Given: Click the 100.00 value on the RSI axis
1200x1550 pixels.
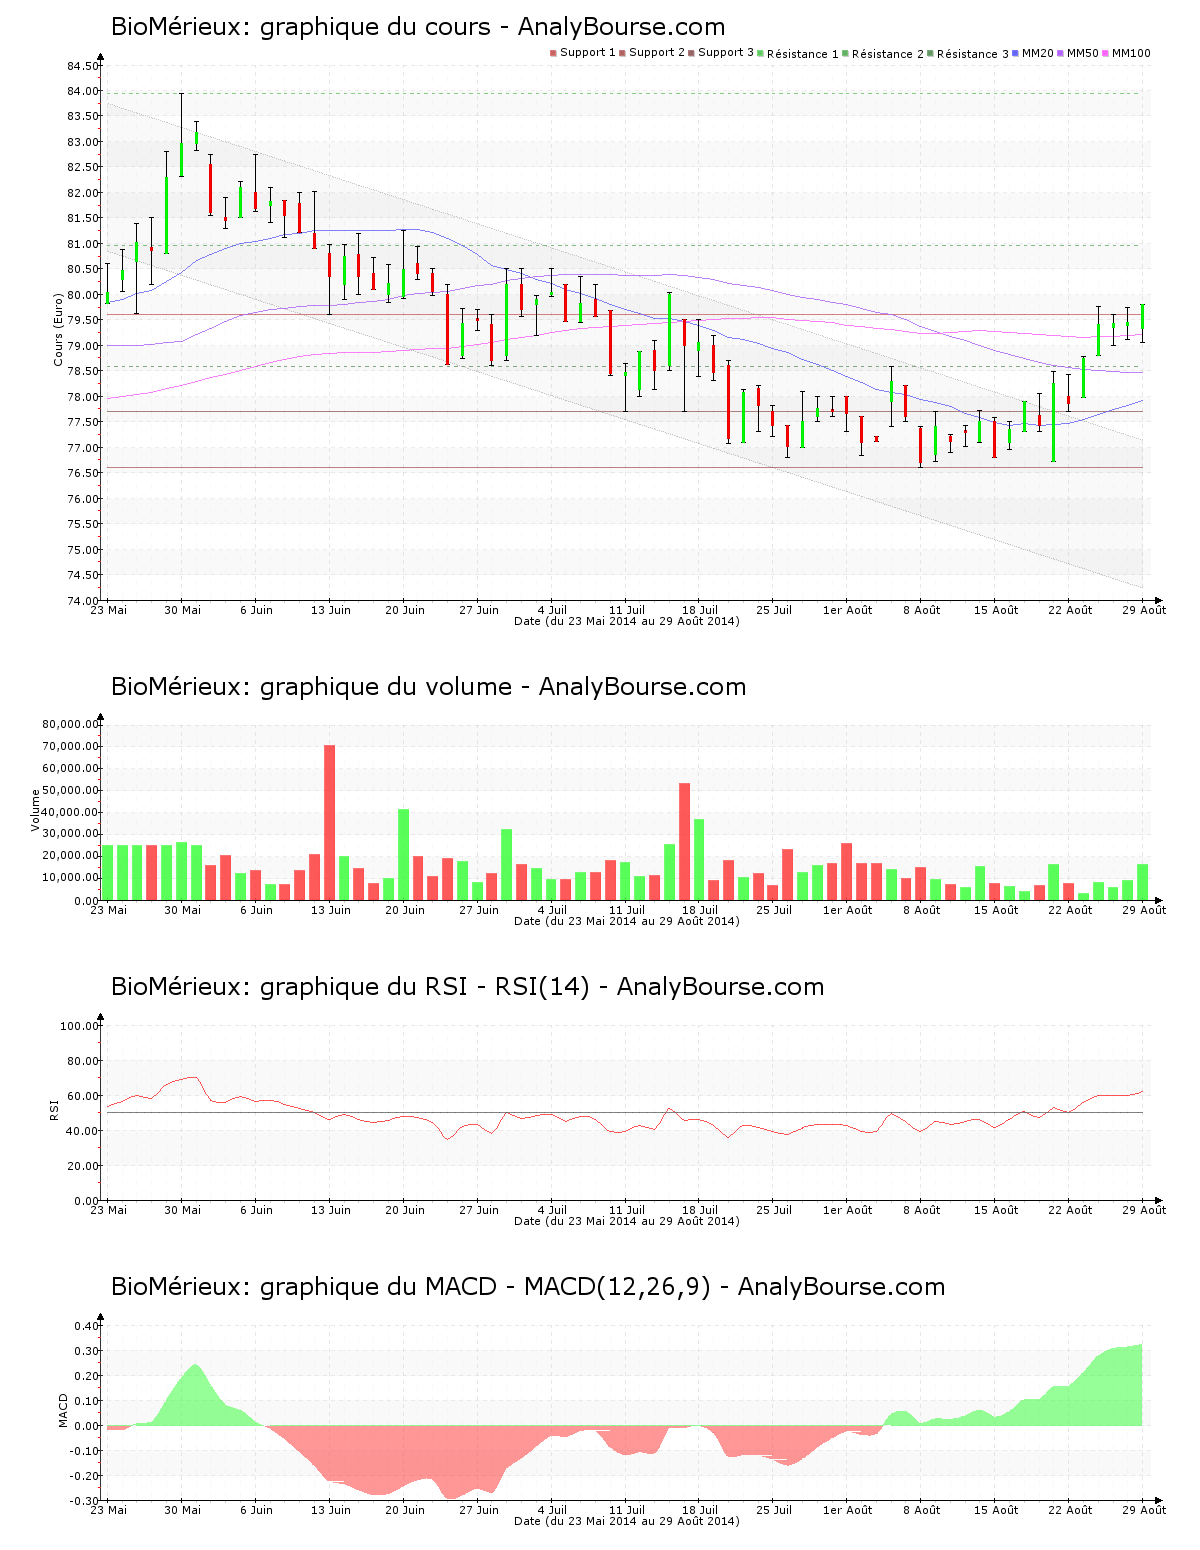Looking at the screenshot, I should pyautogui.click(x=80, y=1026).
